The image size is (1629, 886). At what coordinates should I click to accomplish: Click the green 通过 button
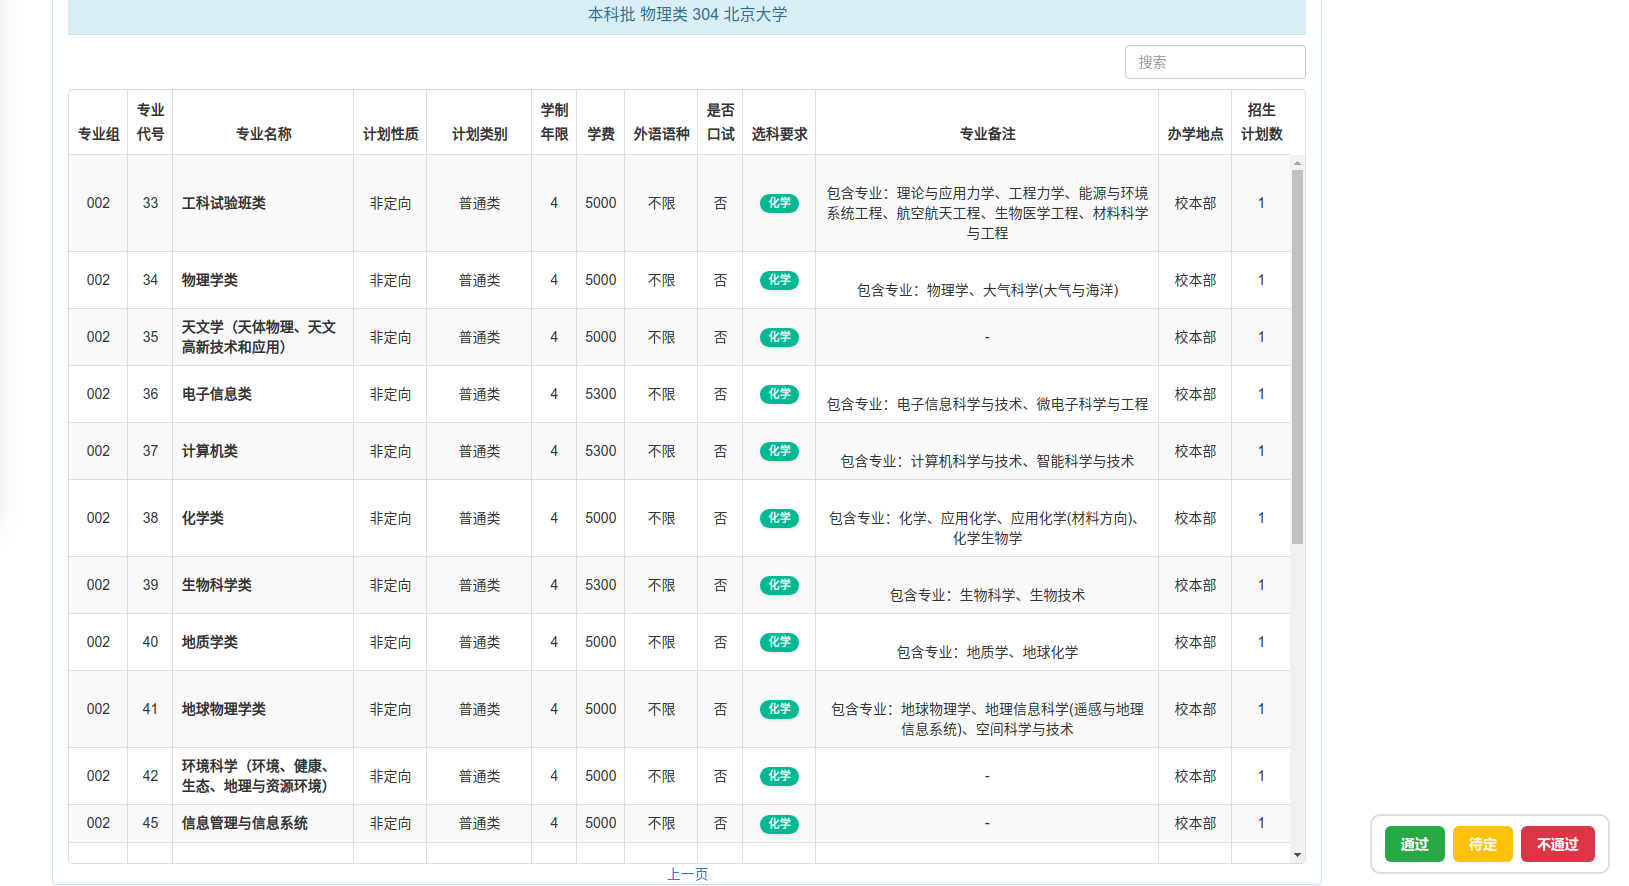(1414, 844)
